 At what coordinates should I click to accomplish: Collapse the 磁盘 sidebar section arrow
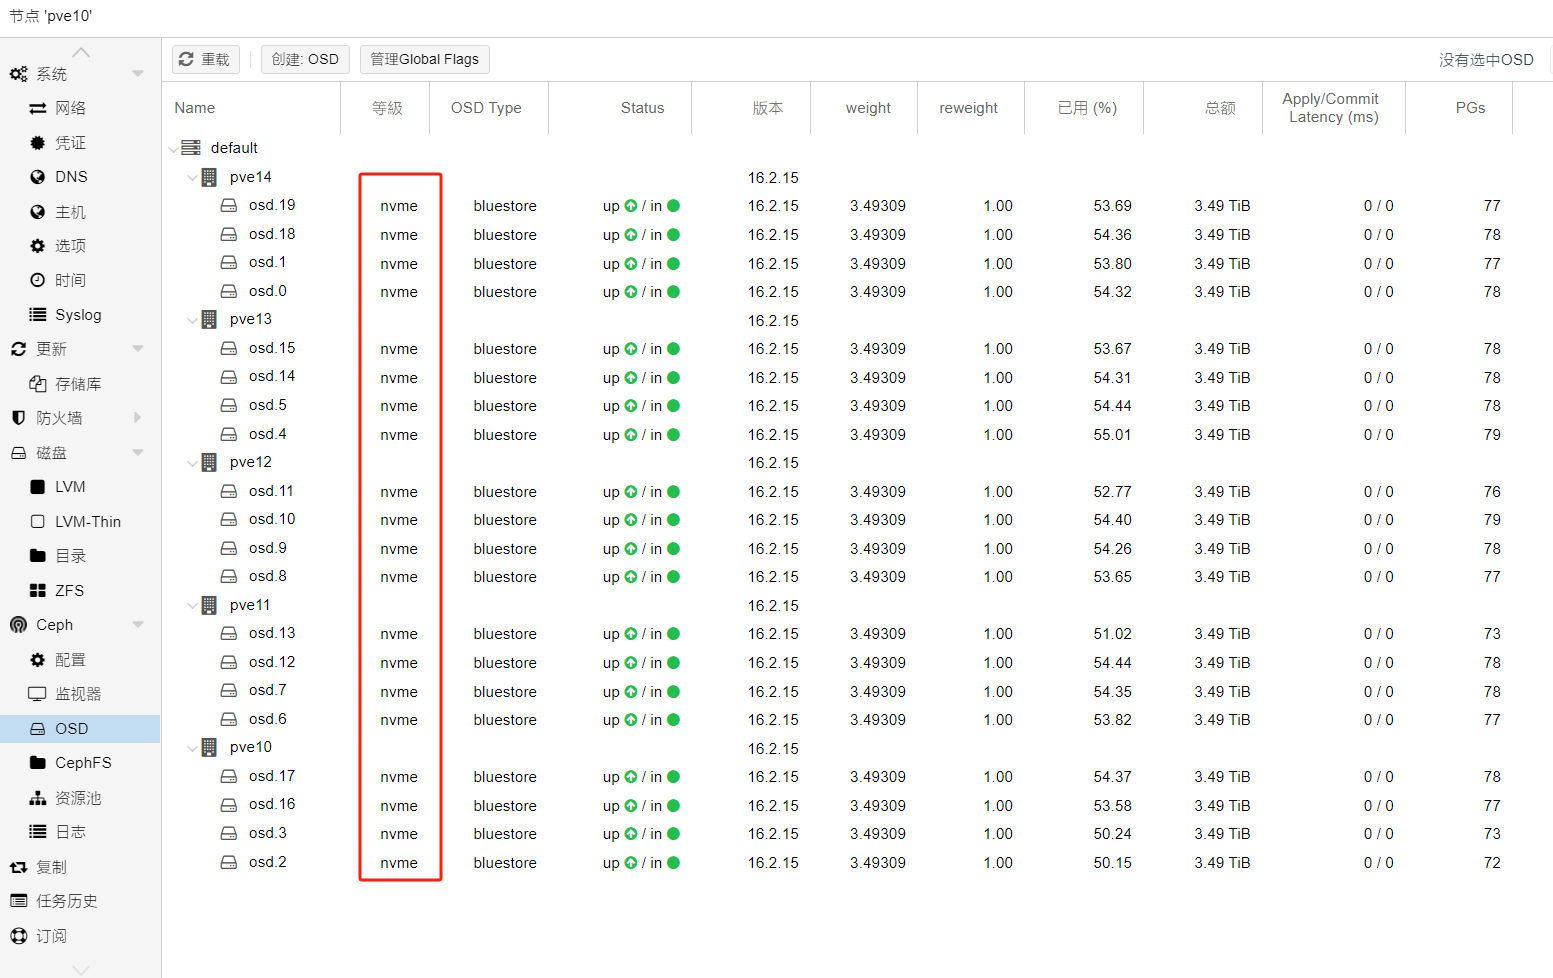[x=138, y=452]
